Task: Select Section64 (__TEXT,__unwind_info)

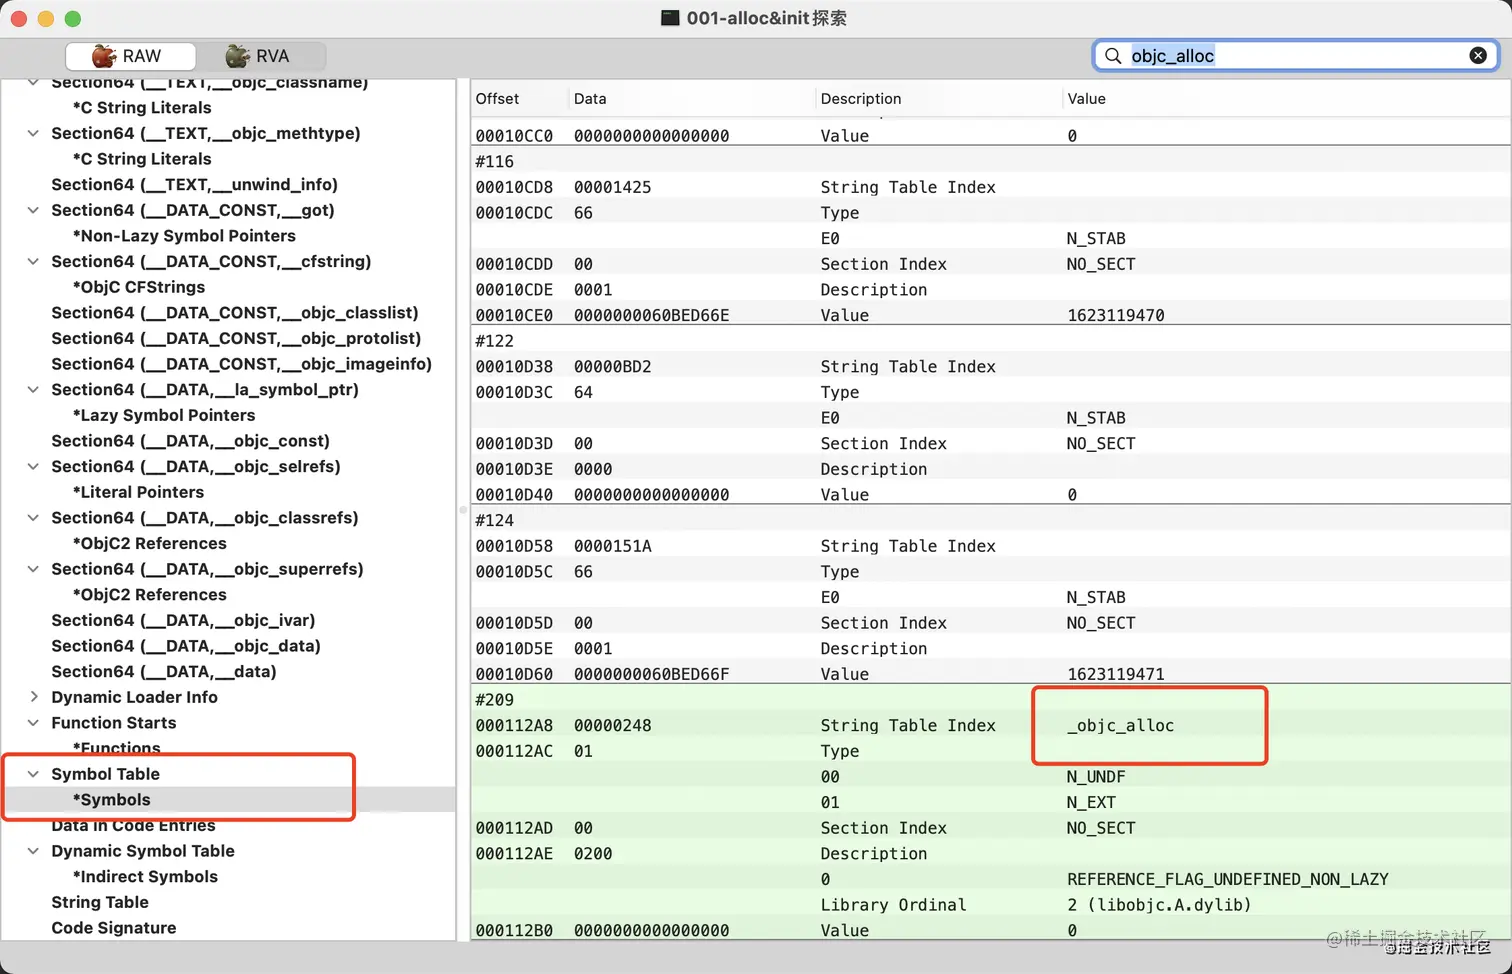Action: tap(194, 184)
